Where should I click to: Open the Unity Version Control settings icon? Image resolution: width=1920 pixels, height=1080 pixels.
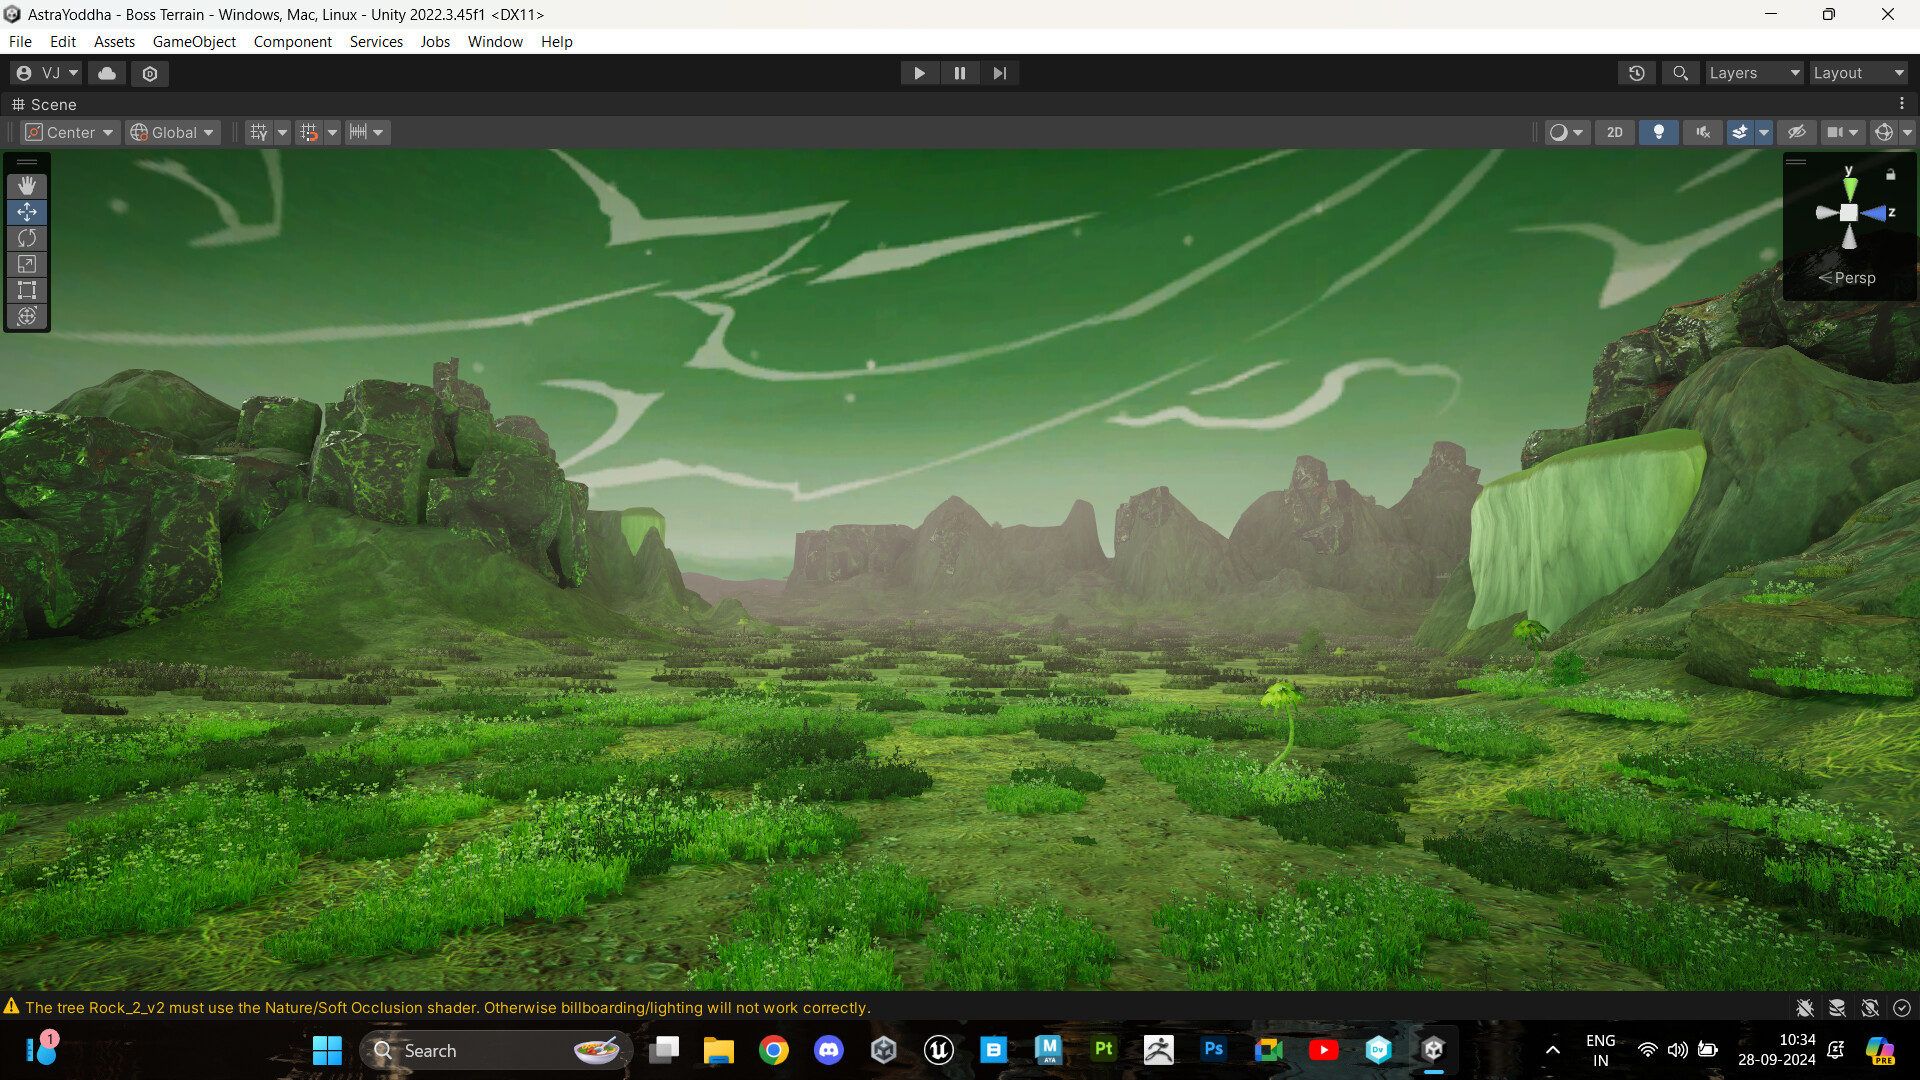click(x=150, y=73)
